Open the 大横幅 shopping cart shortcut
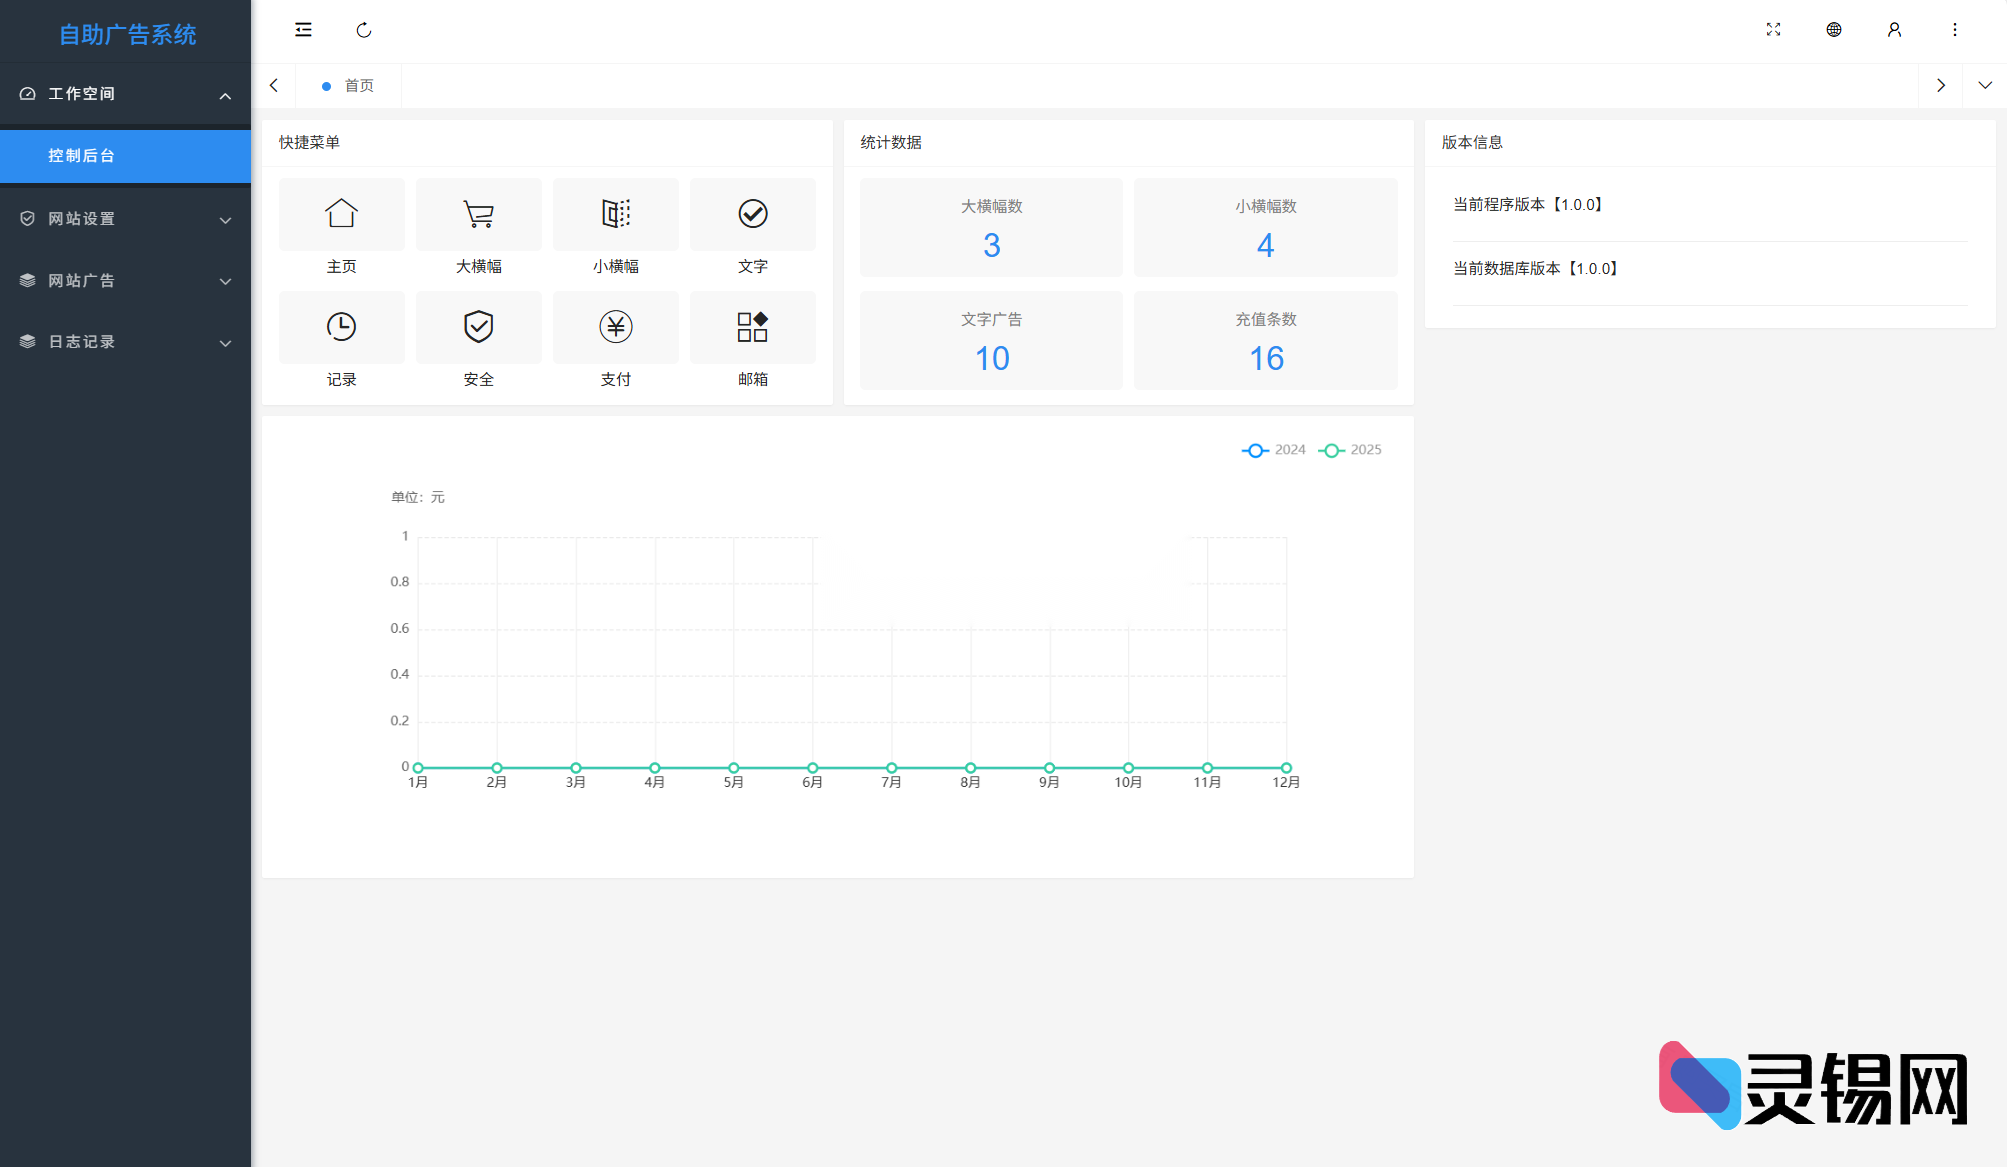Viewport: 2007px width, 1167px height. click(479, 214)
